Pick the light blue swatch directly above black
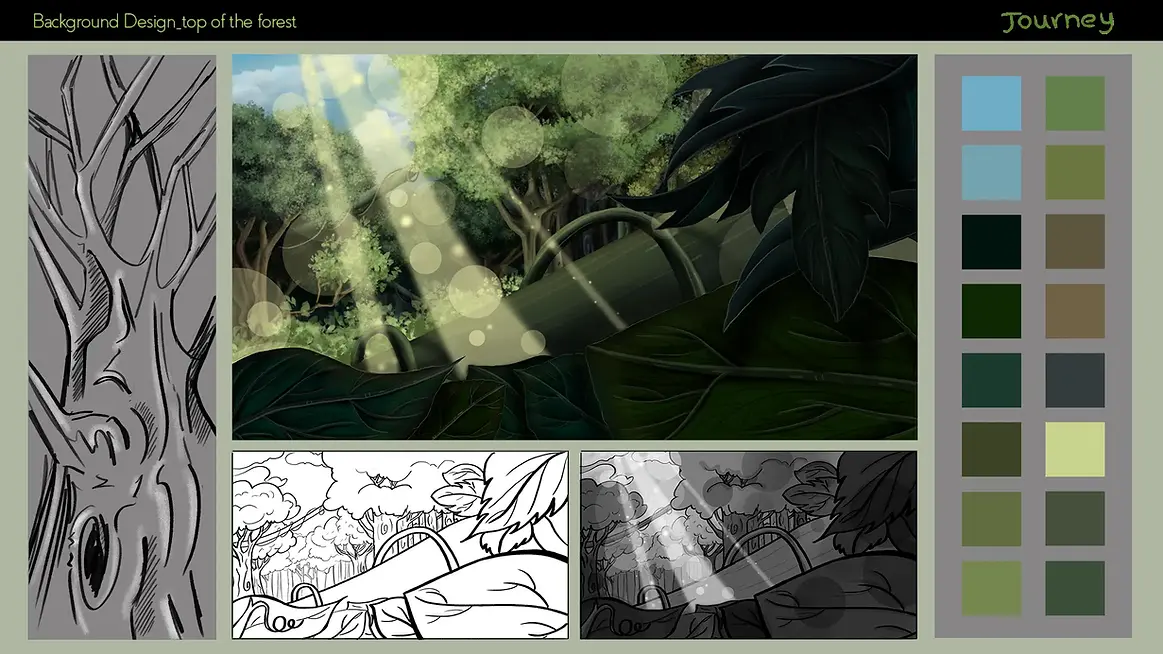Screen dimensions: 1163x654 pyautogui.click(x=992, y=173)
